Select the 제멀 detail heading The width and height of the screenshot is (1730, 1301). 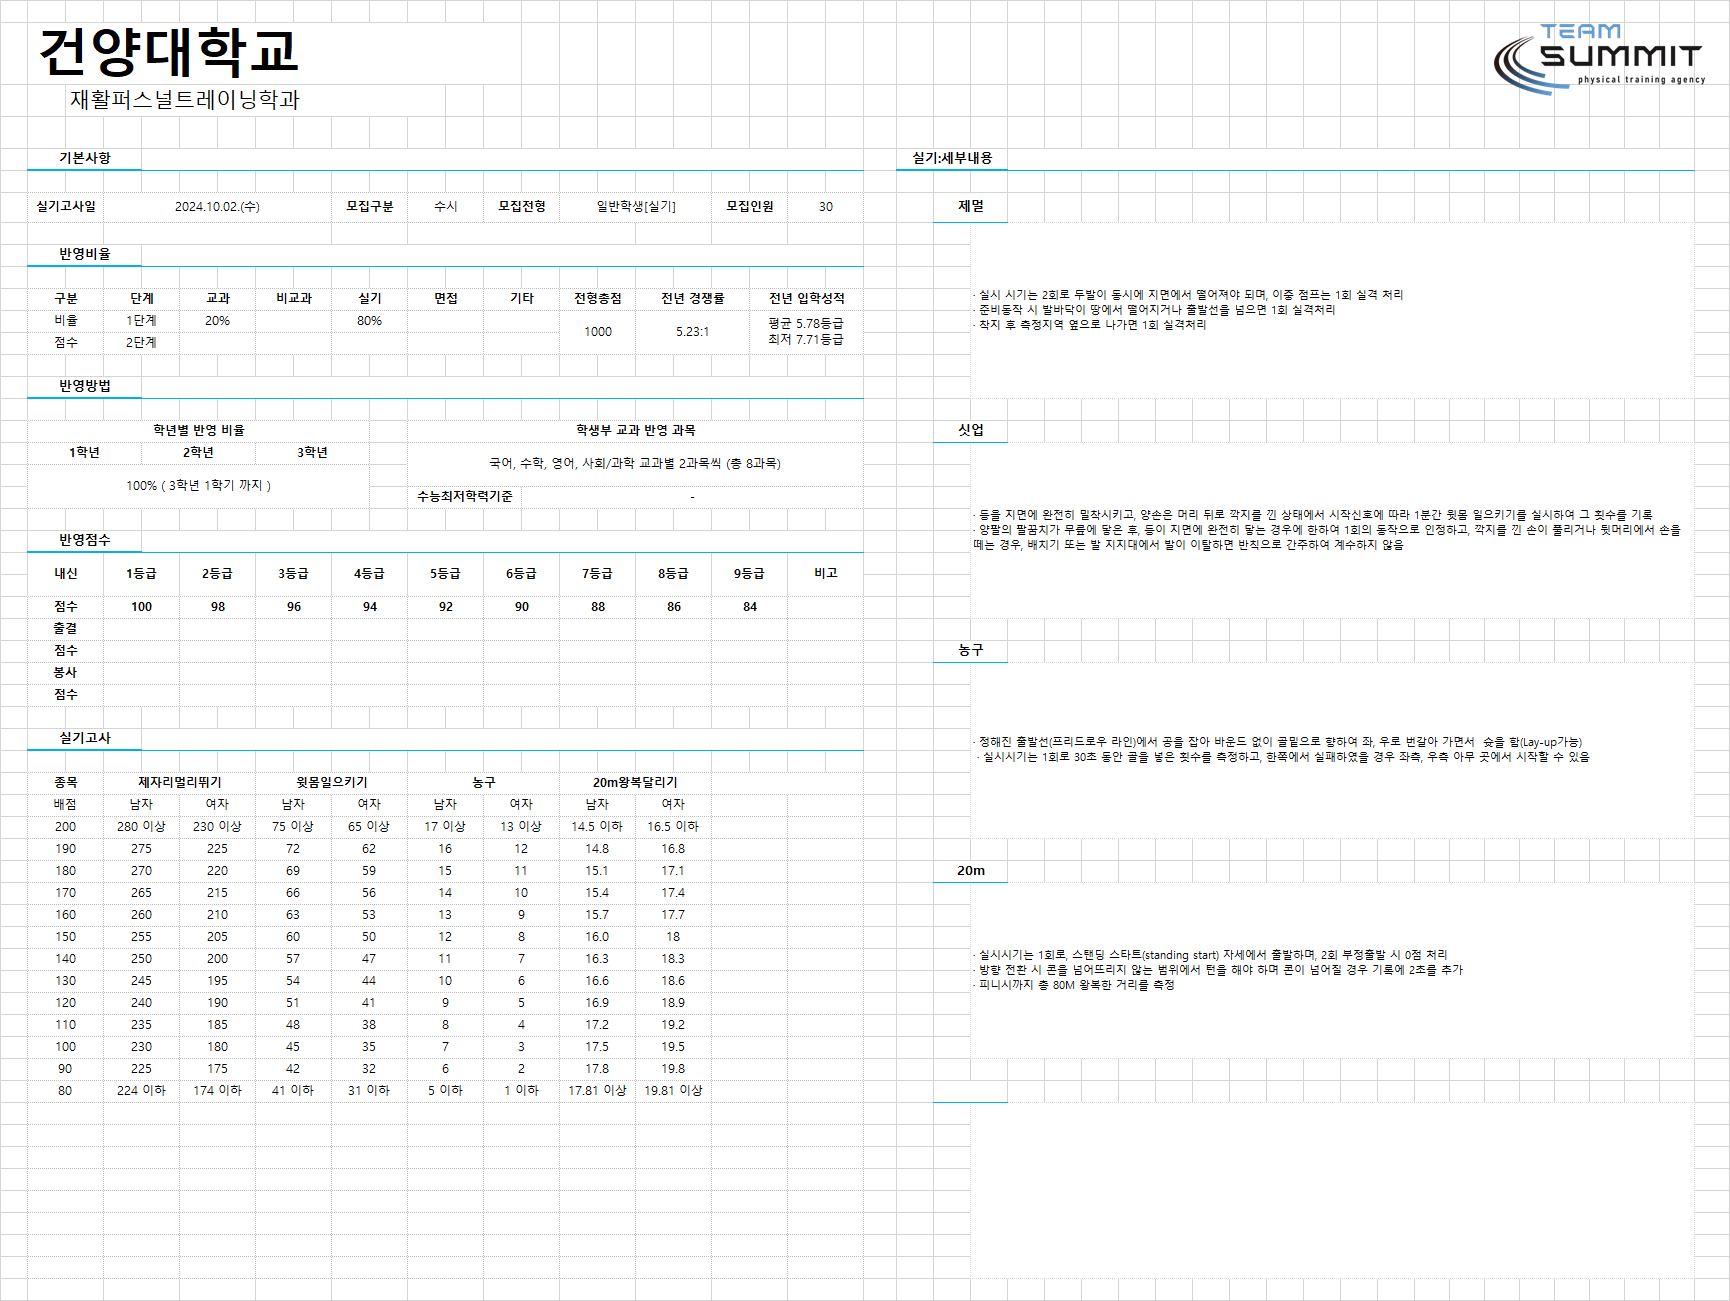pos(971,206)
